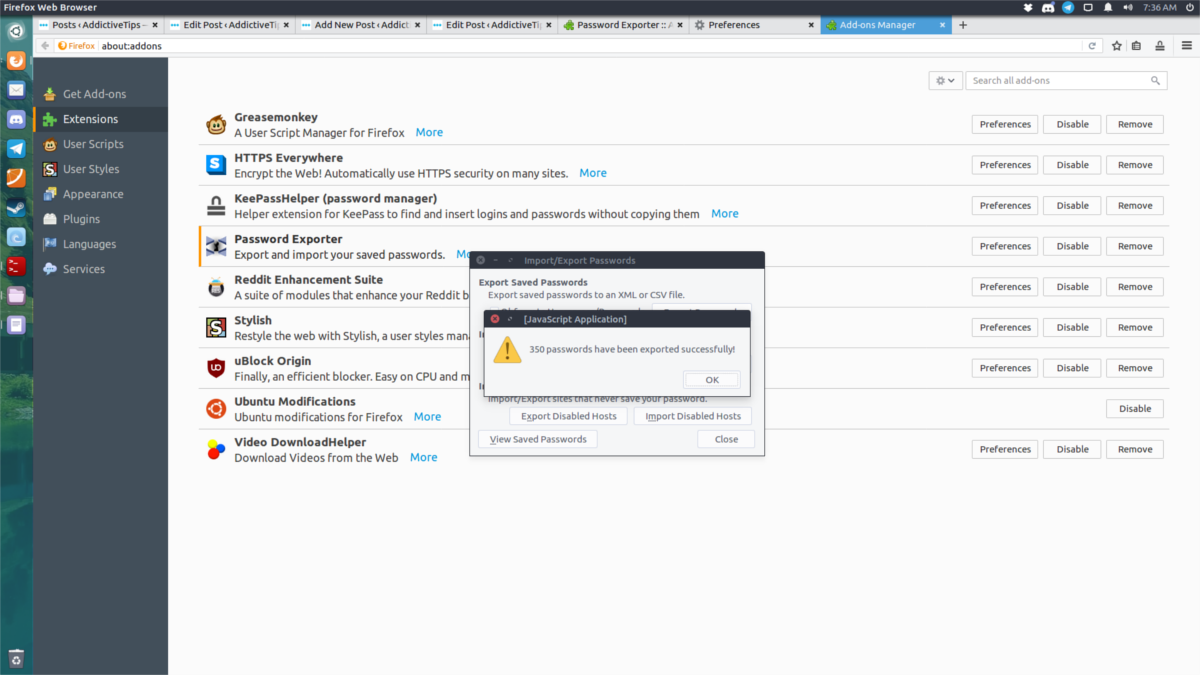Switch to the Password Exporter tab
The height and width of the screenshot is (675, 1200).
(x=623, y=25)
